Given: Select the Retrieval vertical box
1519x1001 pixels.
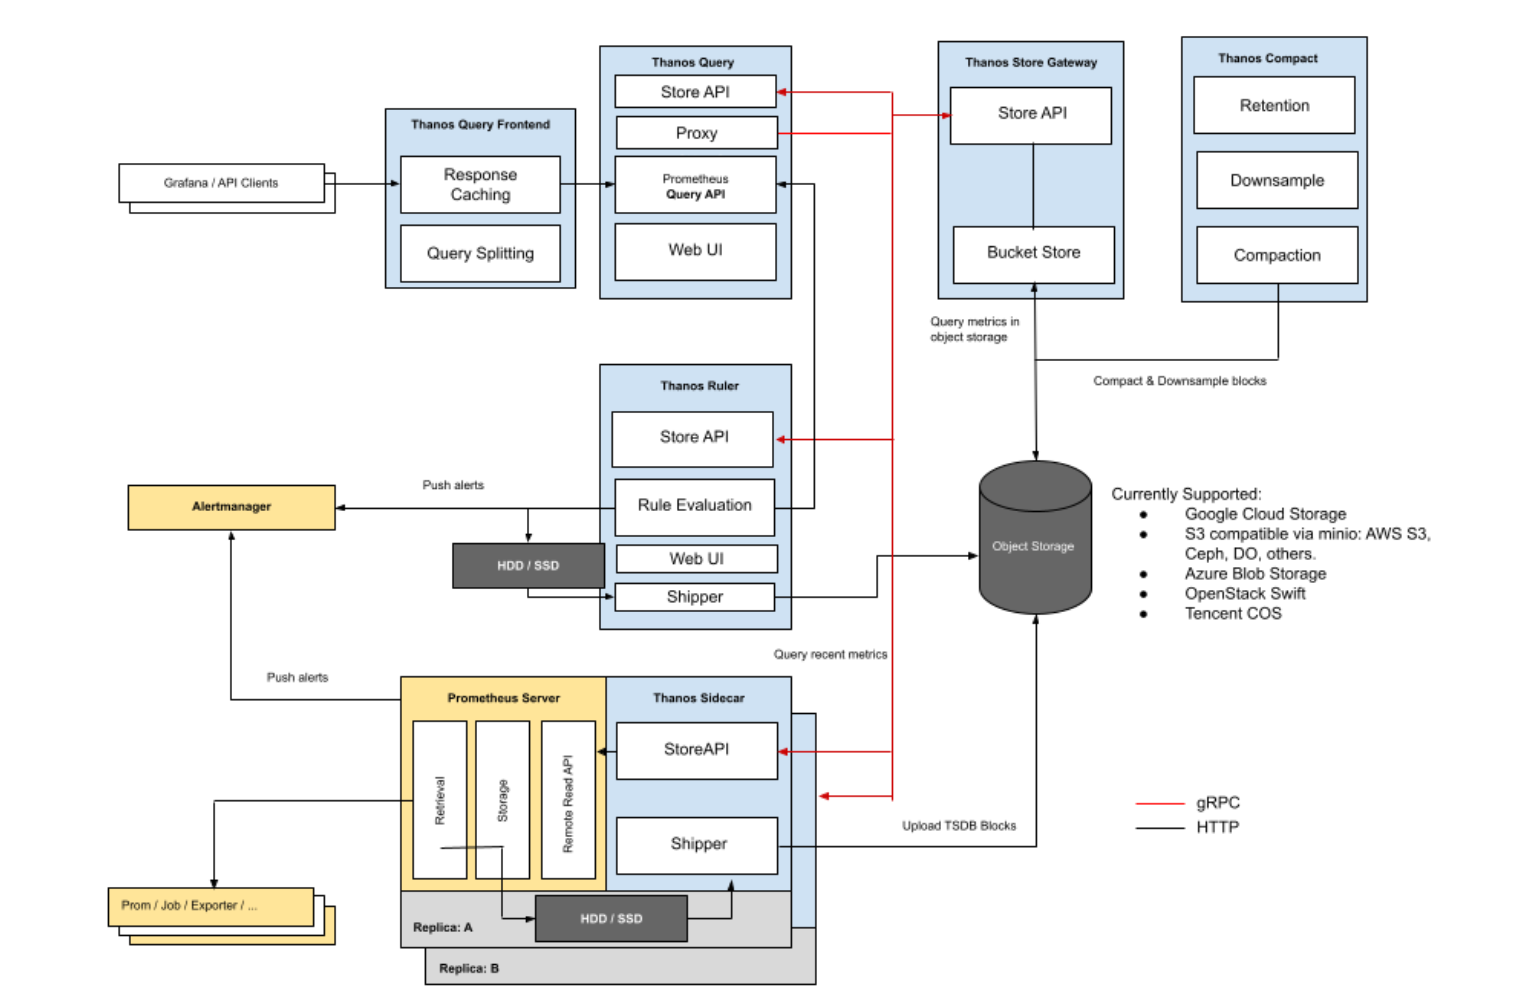Looking at the screenshot, I should coord(440,800).
